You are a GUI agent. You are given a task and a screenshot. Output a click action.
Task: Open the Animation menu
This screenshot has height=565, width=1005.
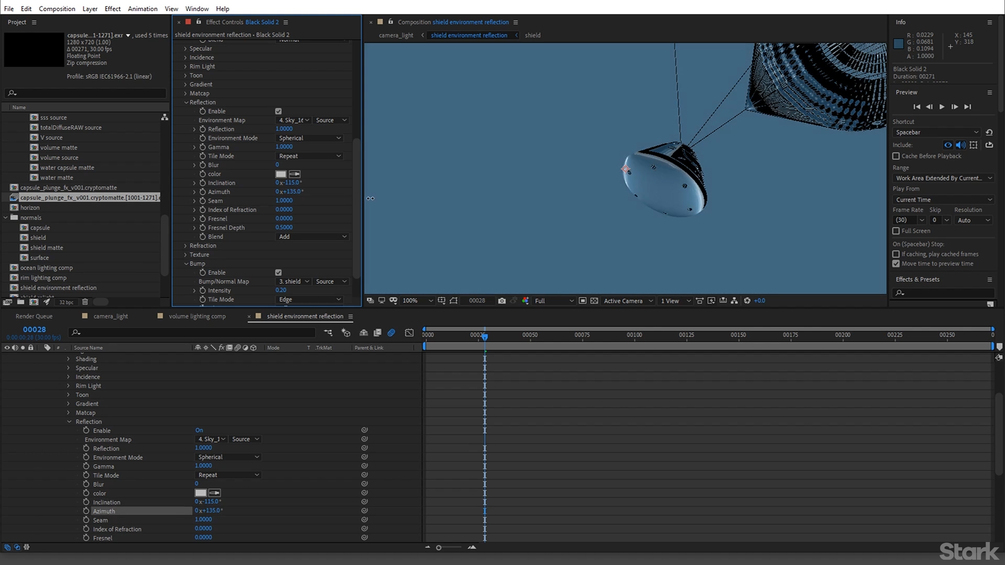[x=142, y=8]
